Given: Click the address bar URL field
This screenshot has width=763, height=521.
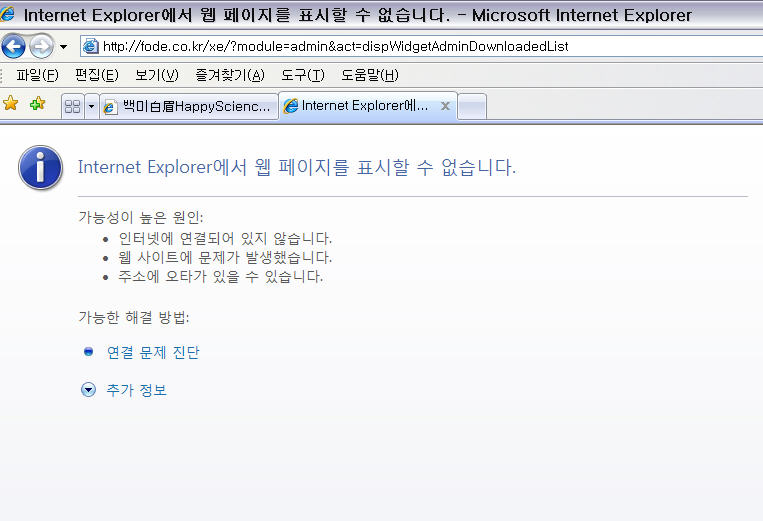Looking at the screenshot, I should [421, 46].
